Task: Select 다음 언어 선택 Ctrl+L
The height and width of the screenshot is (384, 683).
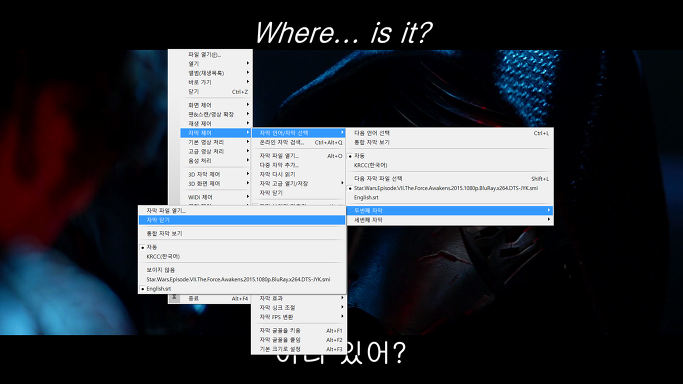Action: 450,133
